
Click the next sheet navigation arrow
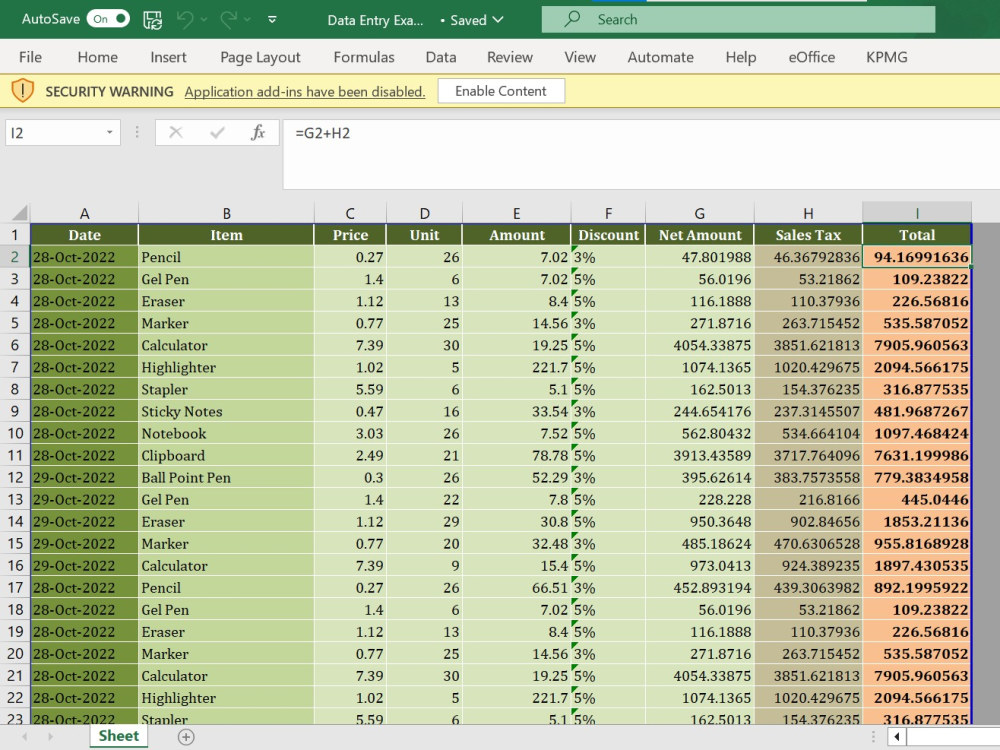(x=50, y=737)
